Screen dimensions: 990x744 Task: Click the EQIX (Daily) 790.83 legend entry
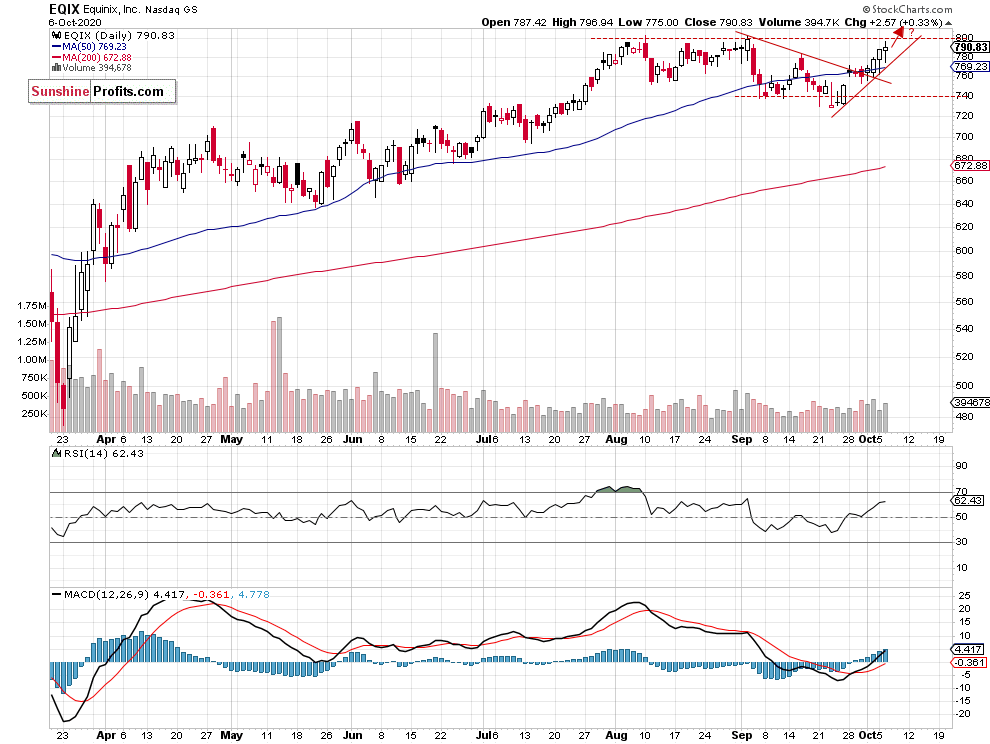[x=118, y=36]
